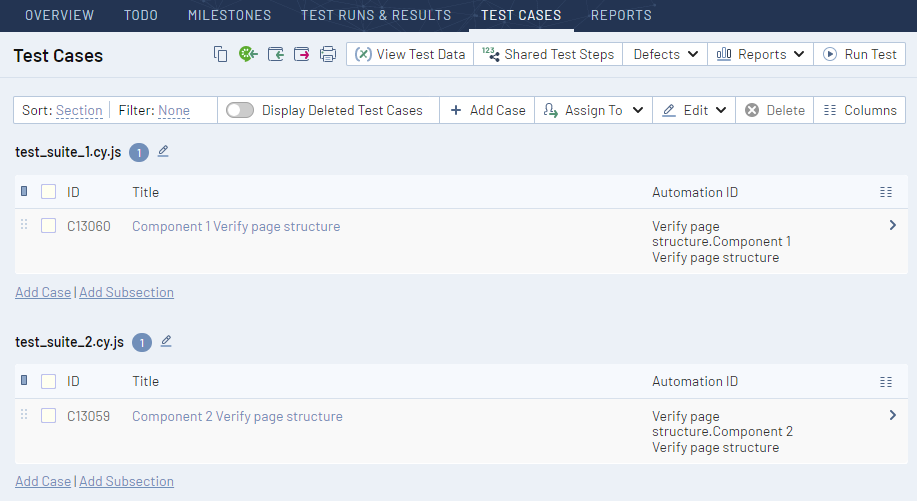Click the green import icon with arrow
The height and width of the screenshot is (501, 917).
[248, 54]
